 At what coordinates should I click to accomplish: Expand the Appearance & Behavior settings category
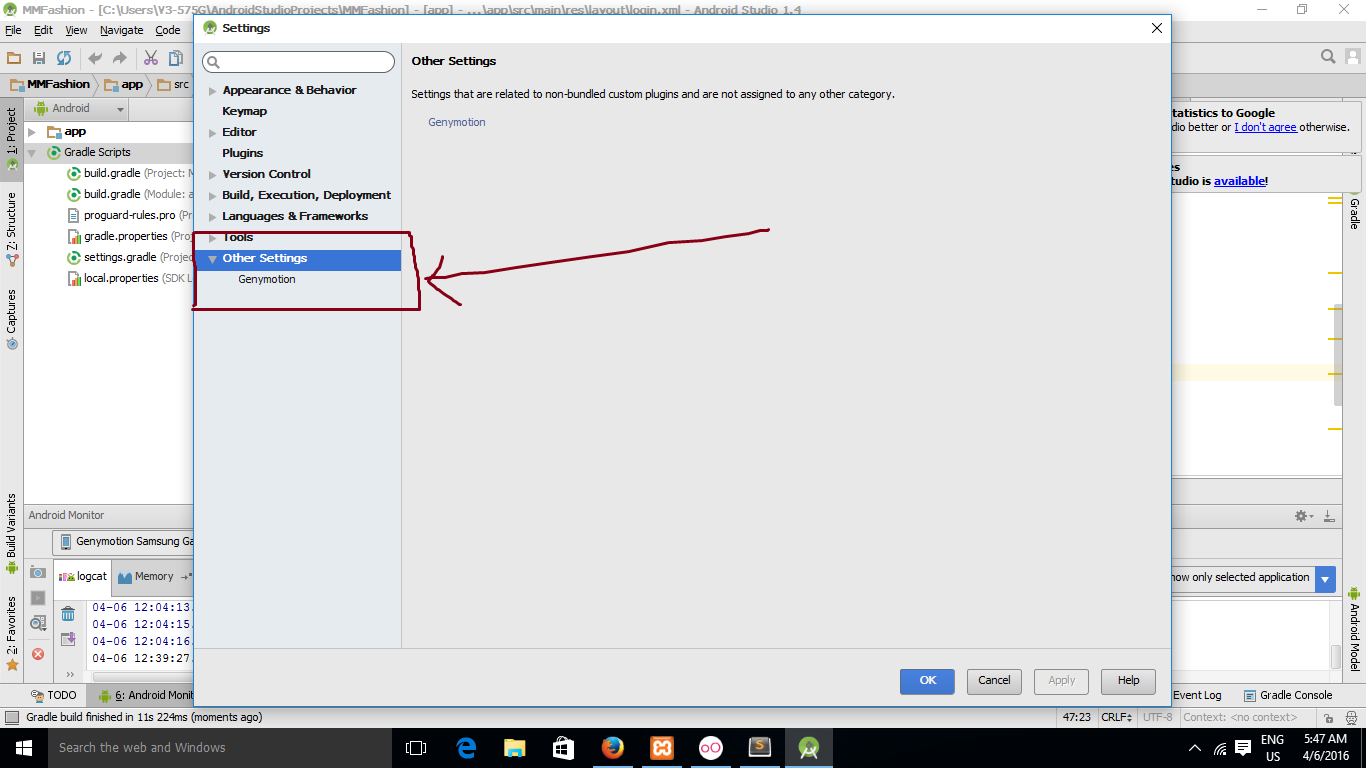click(x=212, y=91)
